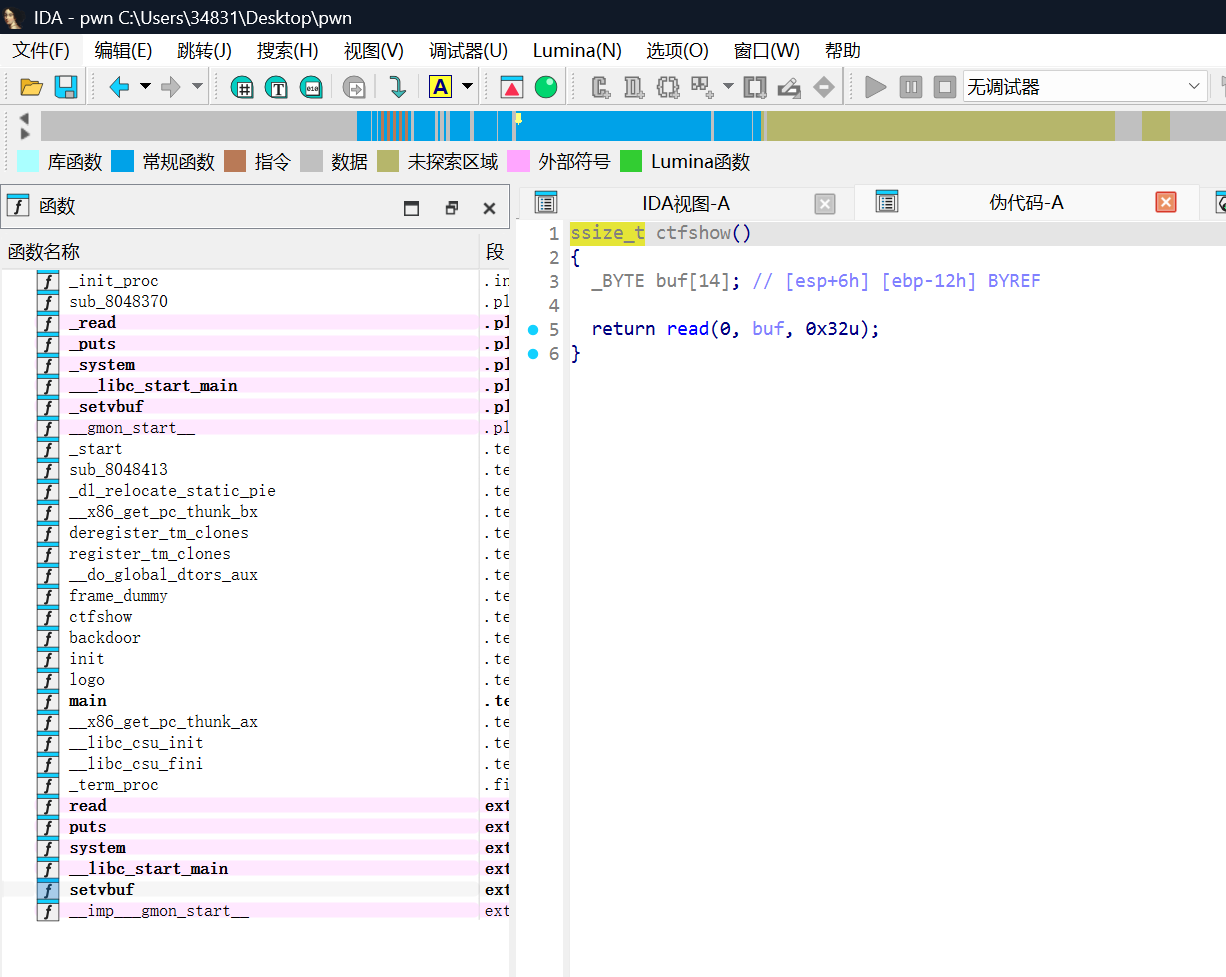Click the square bracket selection toolbar icon
The image size is (1226, 977).
coord(755,87)
